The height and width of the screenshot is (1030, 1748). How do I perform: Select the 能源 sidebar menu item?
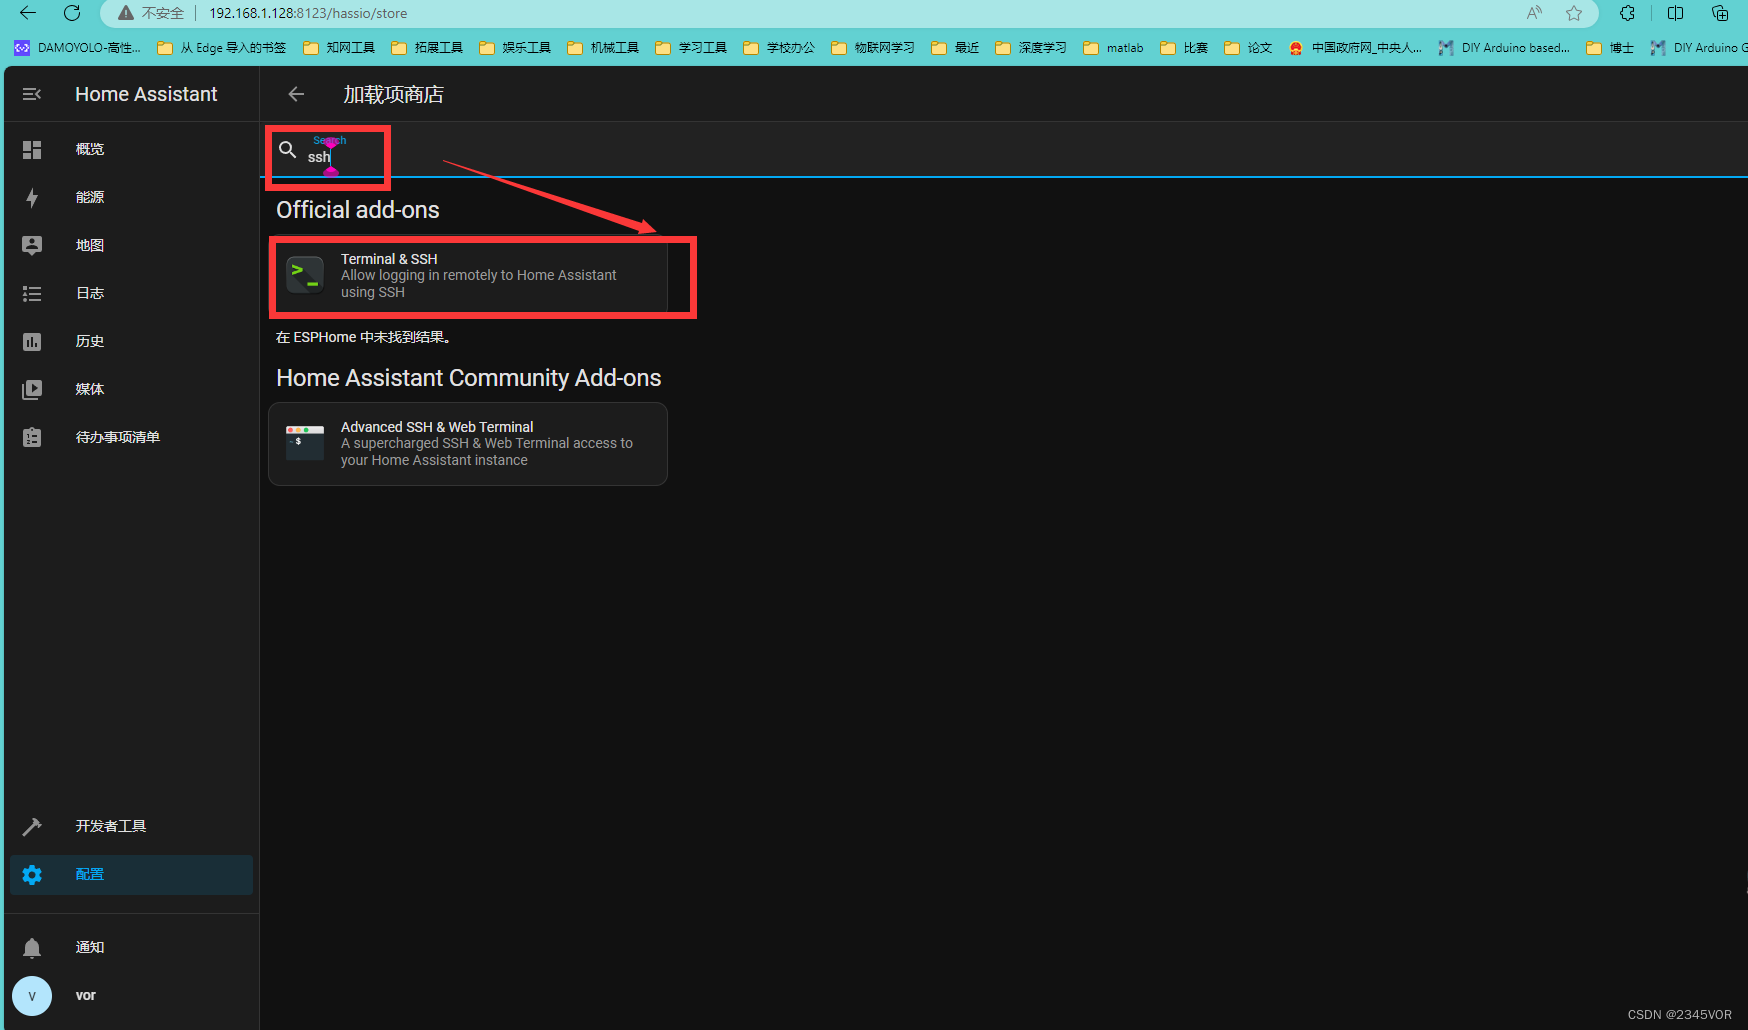[x=131, y=197]
